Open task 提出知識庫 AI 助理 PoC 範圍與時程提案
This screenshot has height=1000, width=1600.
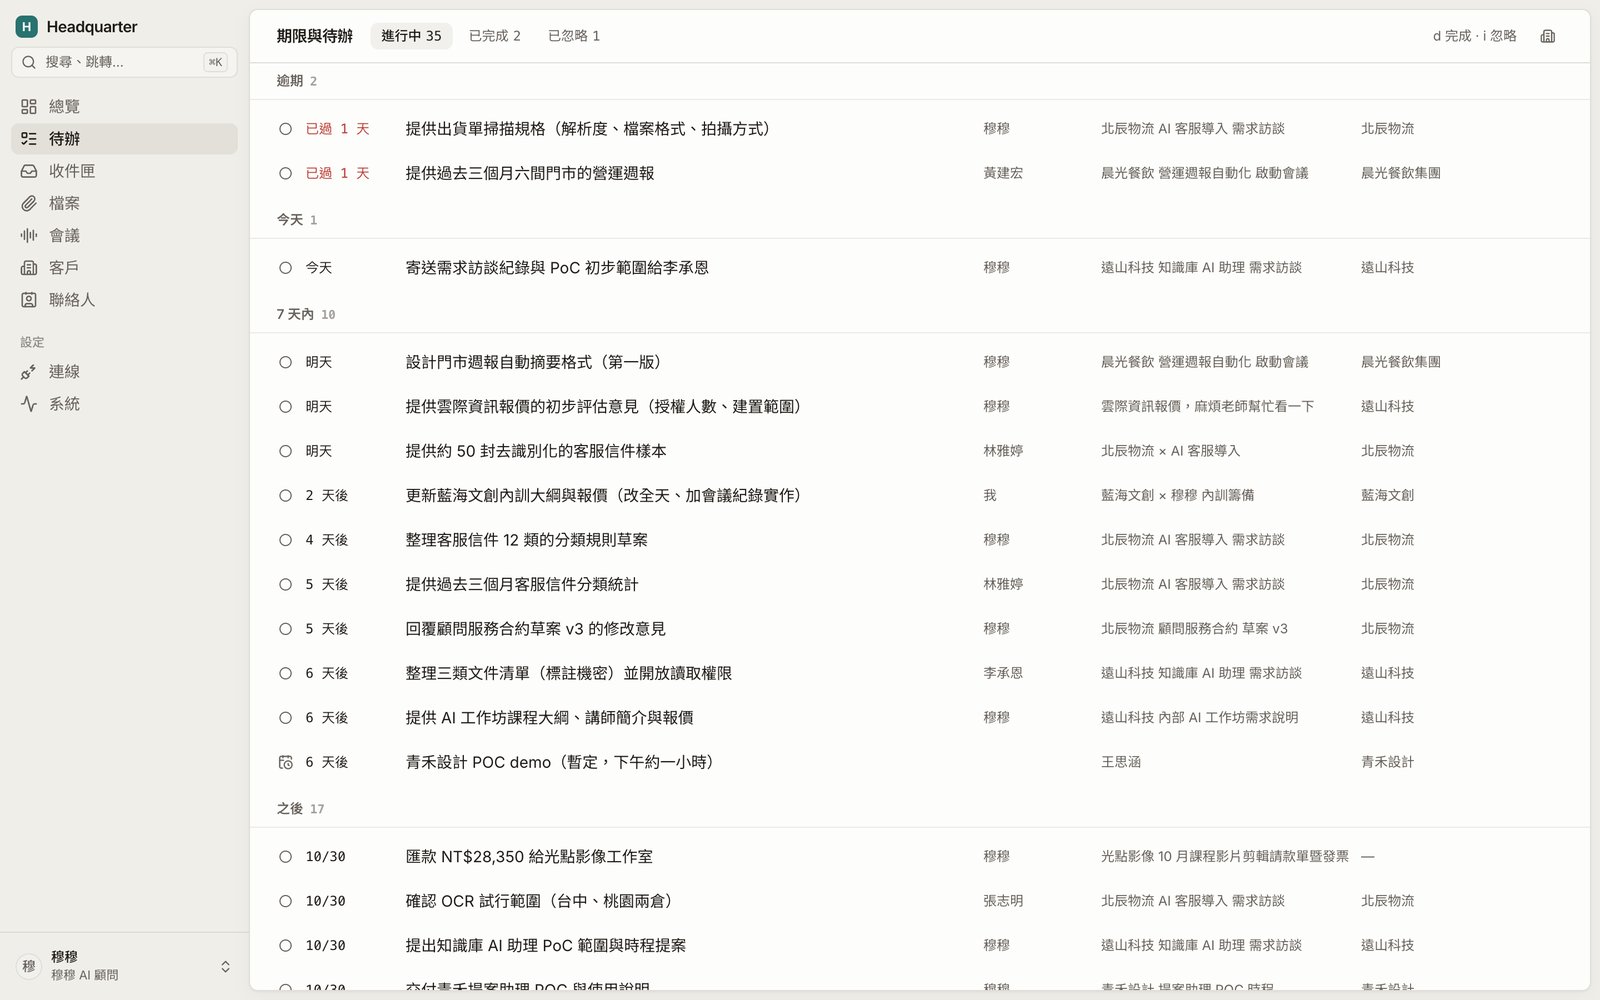545,946
